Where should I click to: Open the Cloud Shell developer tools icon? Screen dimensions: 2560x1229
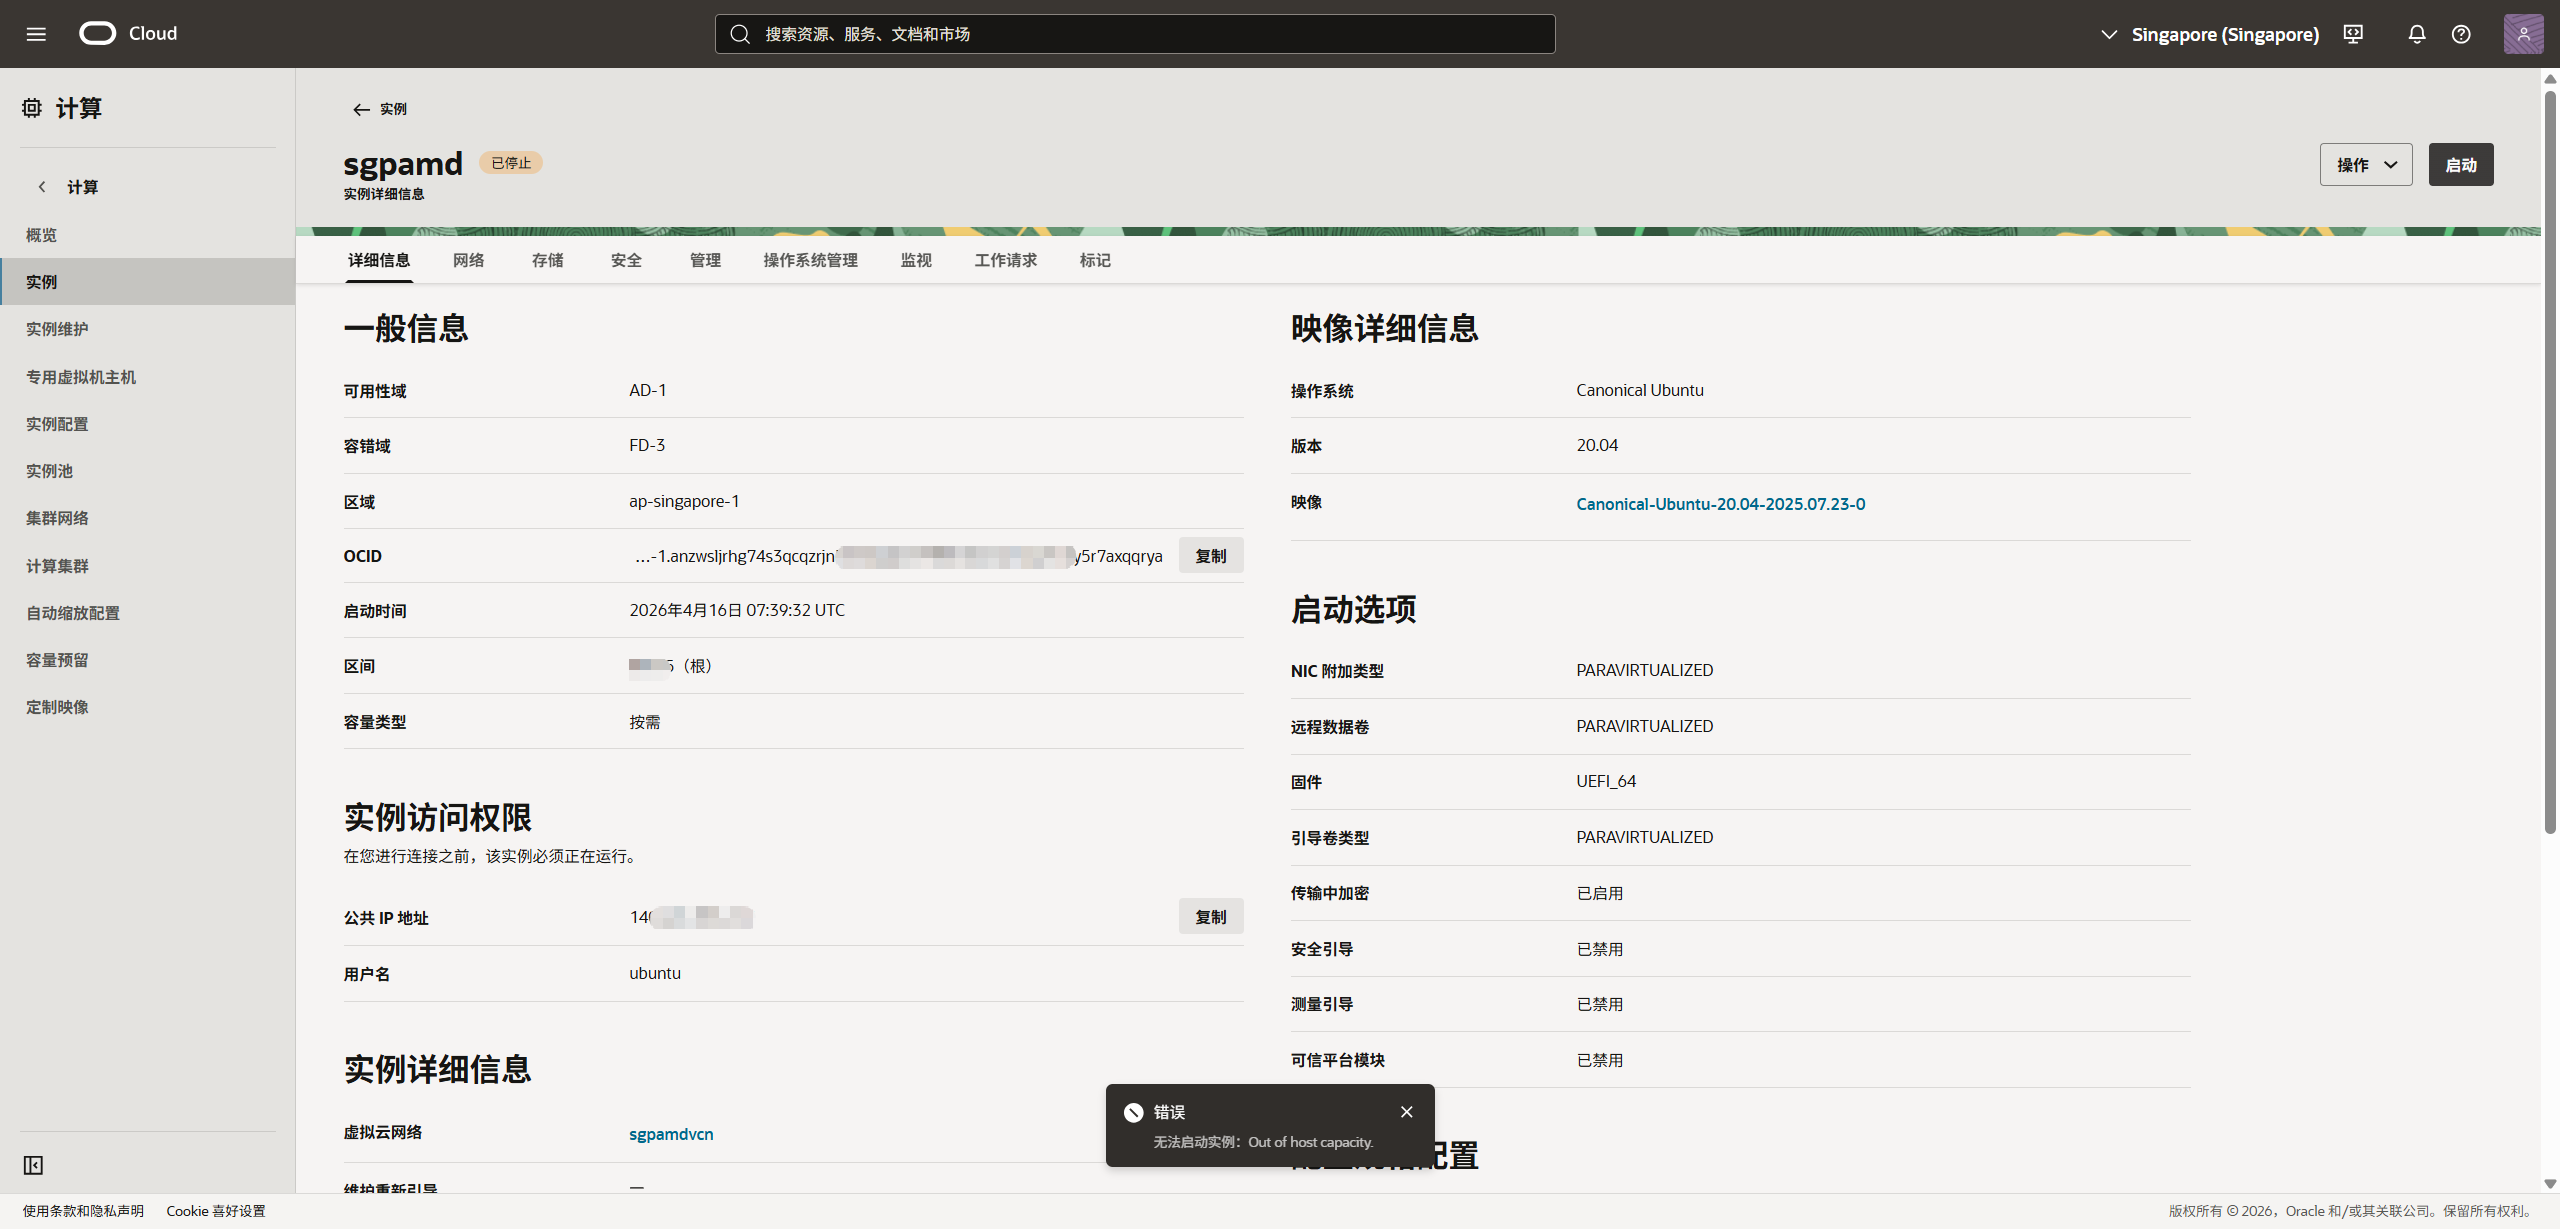coord(2353,34)
